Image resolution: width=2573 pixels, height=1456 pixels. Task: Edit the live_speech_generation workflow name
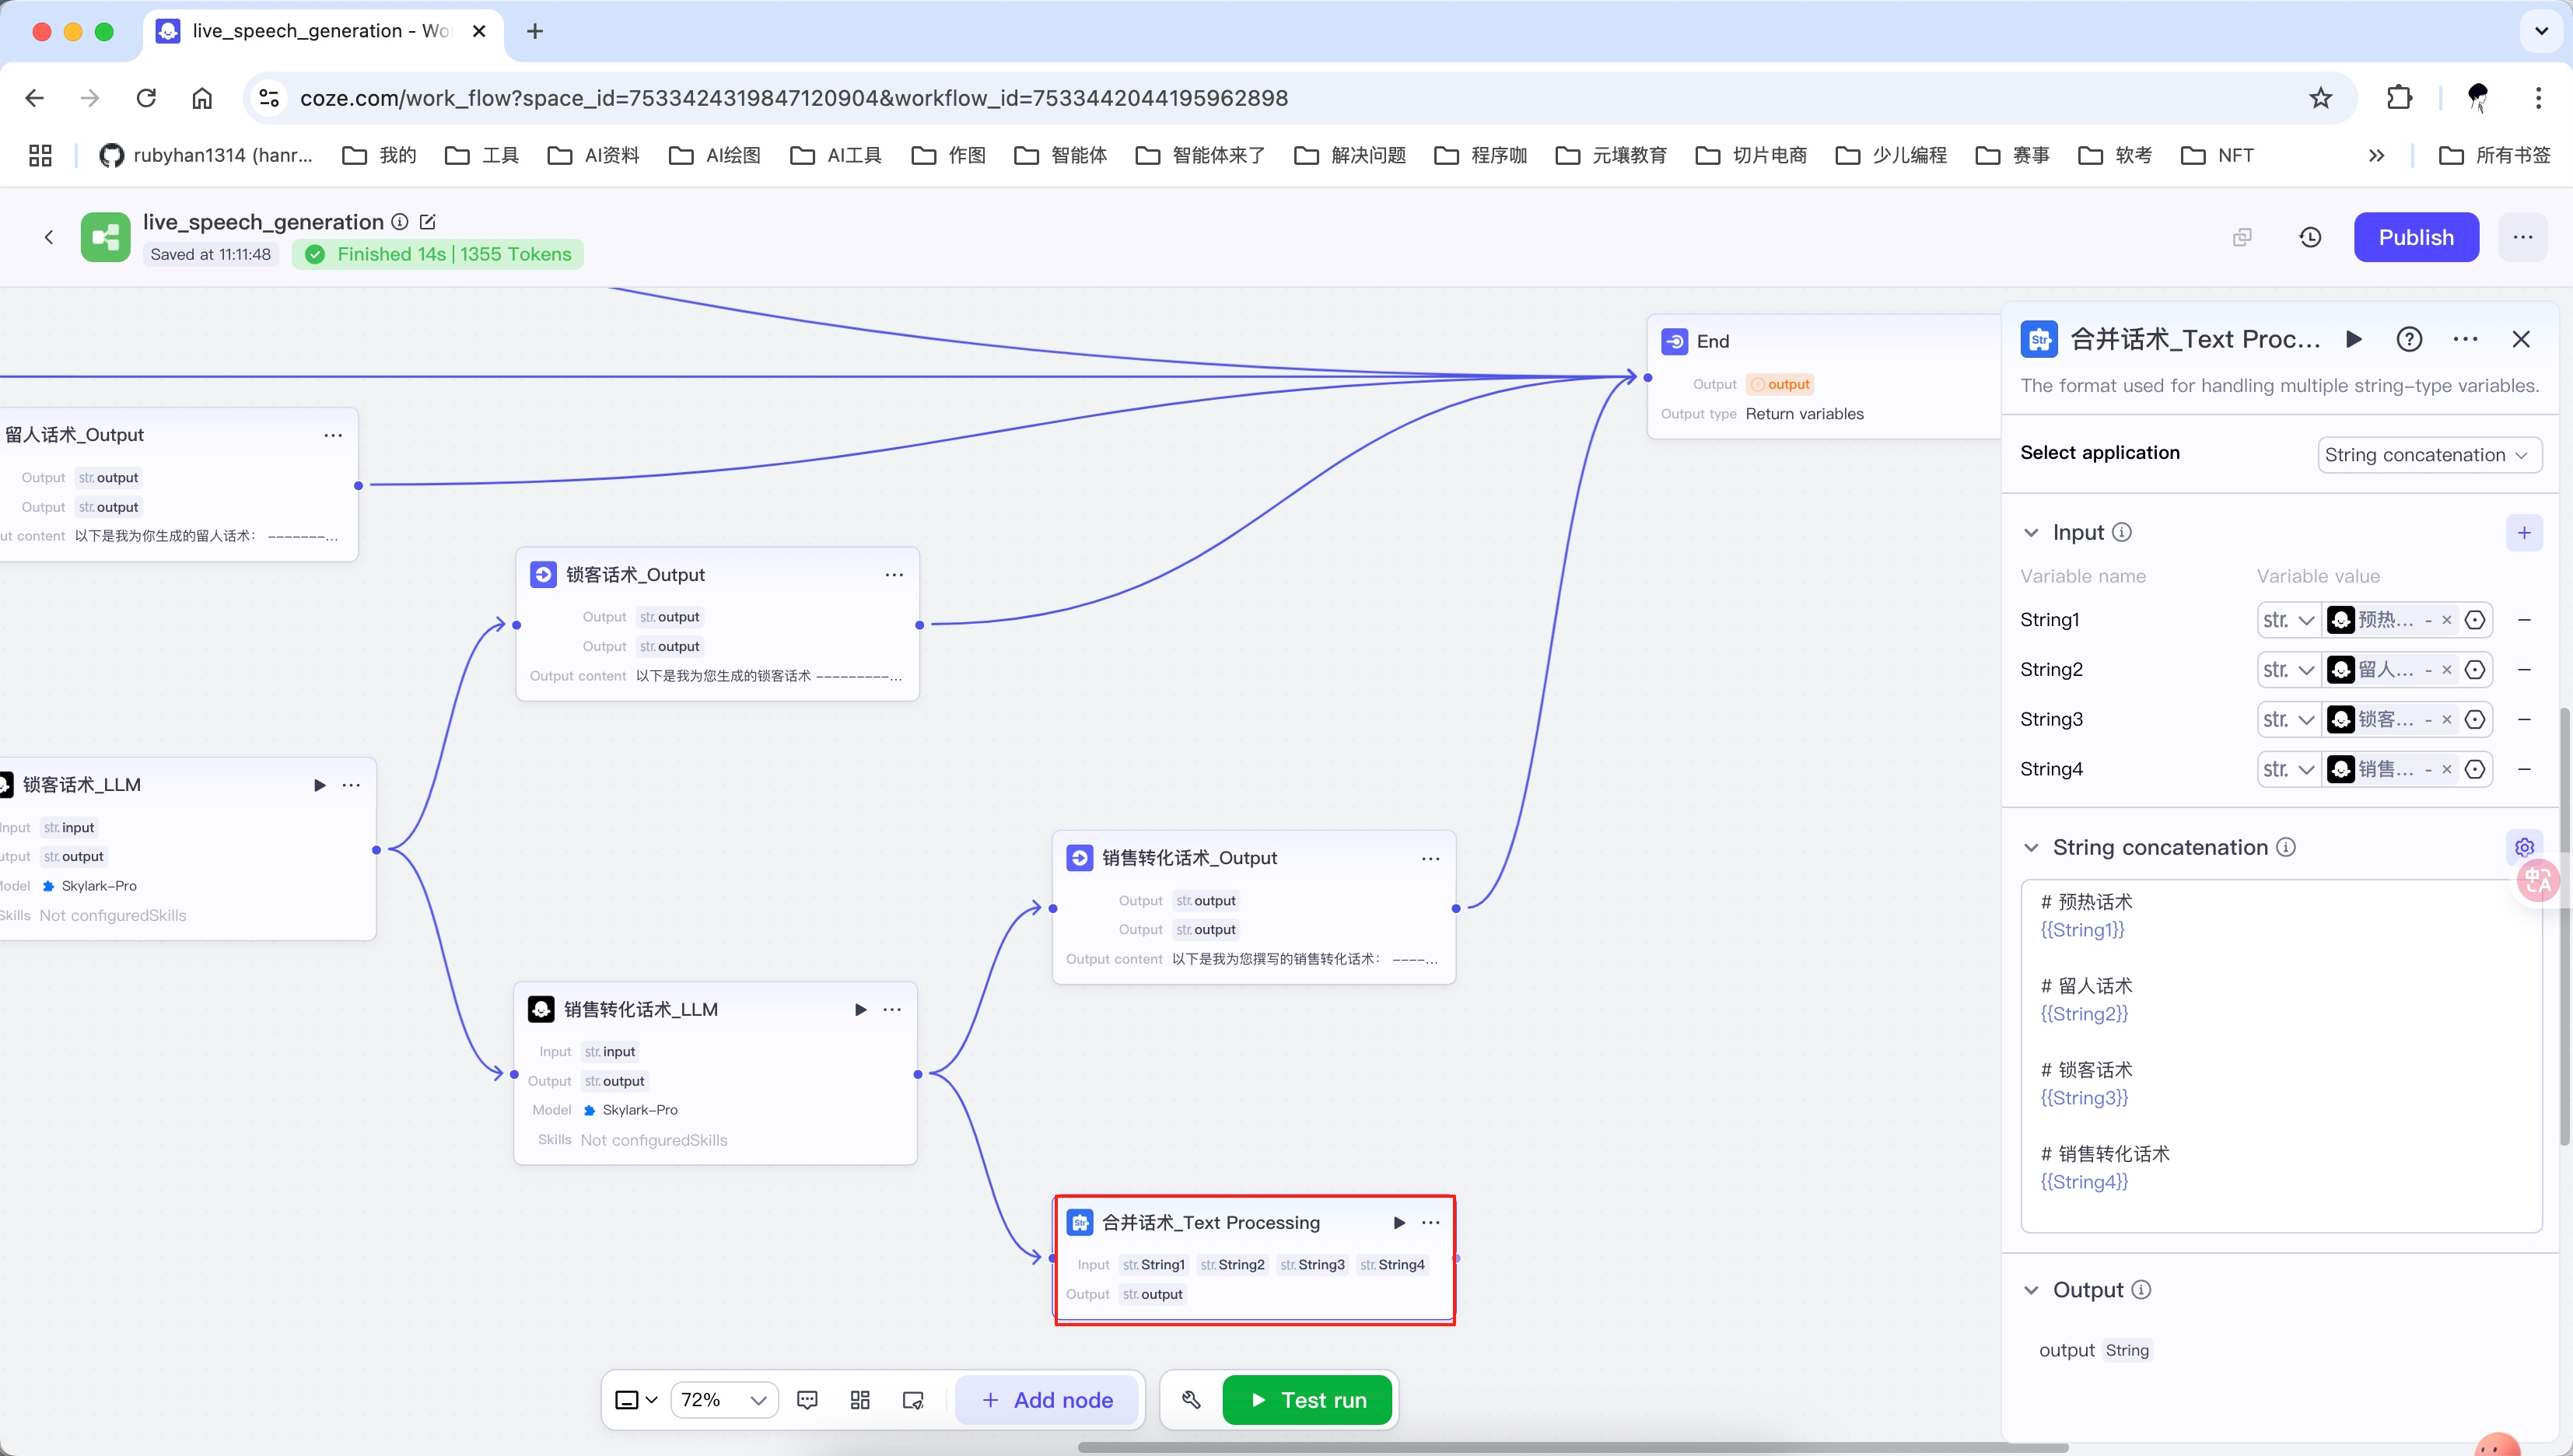pos(428,222)
